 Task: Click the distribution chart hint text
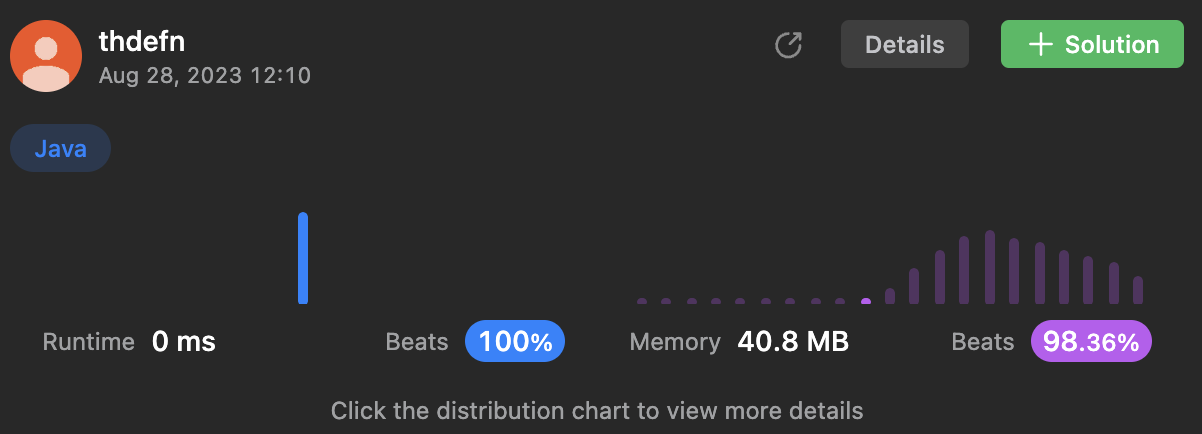pyautogui.click(x=597, y=410)
